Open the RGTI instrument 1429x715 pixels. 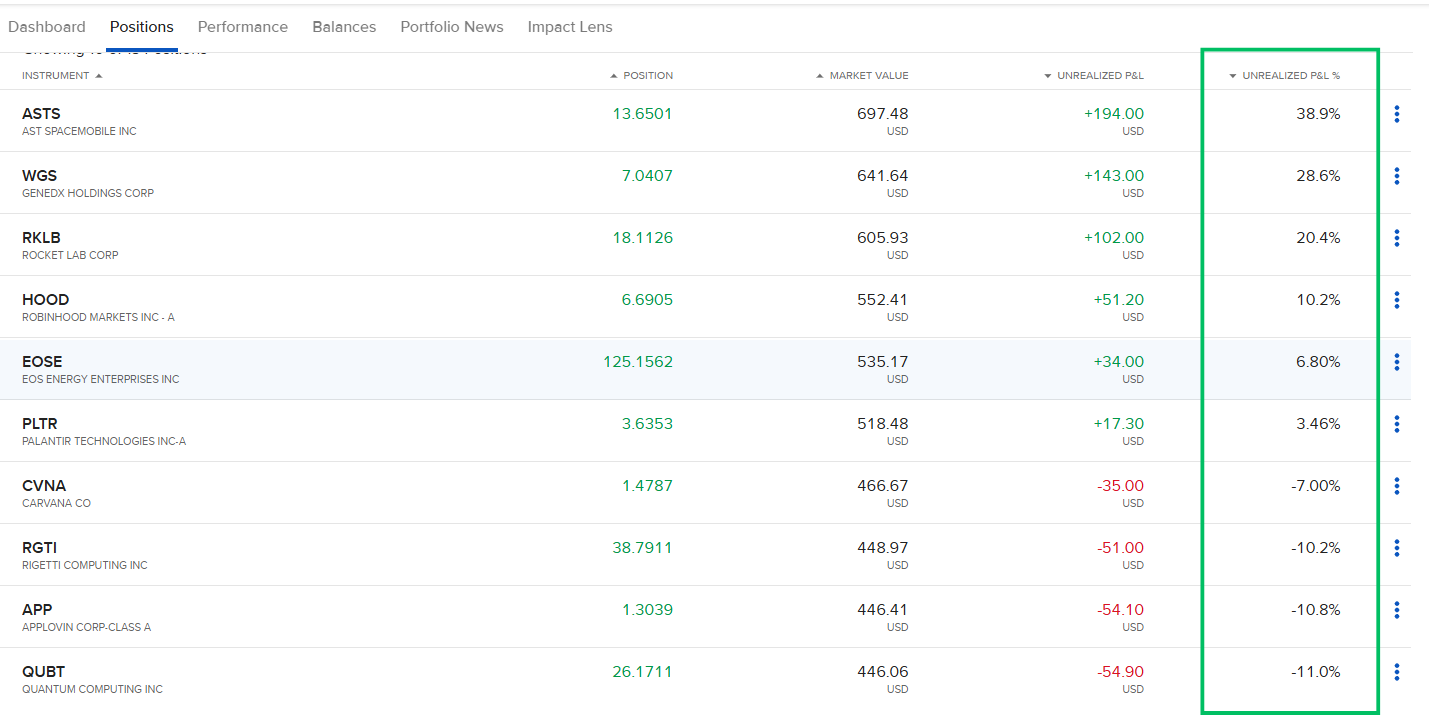[x=39, y=548]
